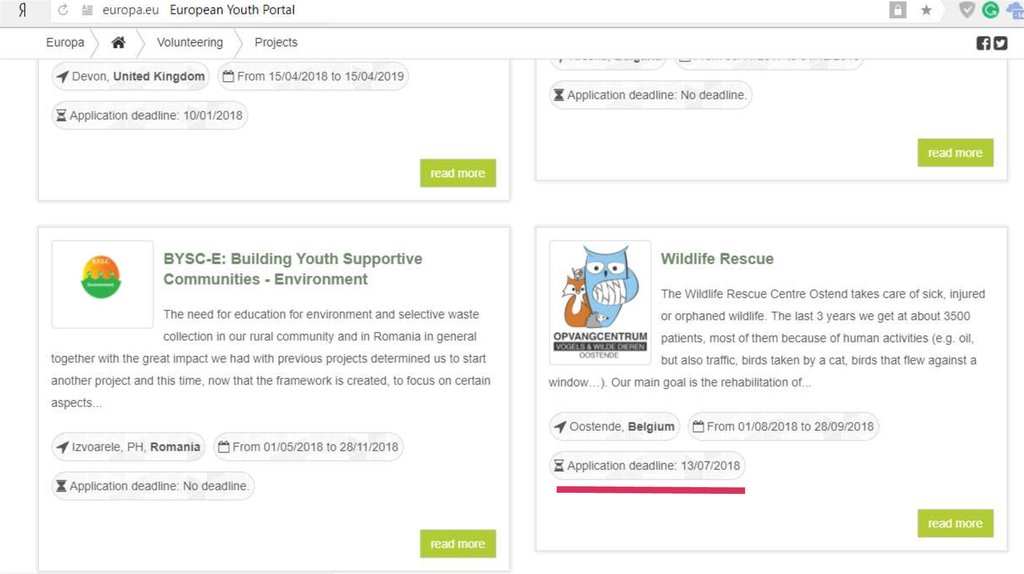Click the Wildlife Rescue description paragraph
Screen dimensions: 1024x574
tap(767, 338)
